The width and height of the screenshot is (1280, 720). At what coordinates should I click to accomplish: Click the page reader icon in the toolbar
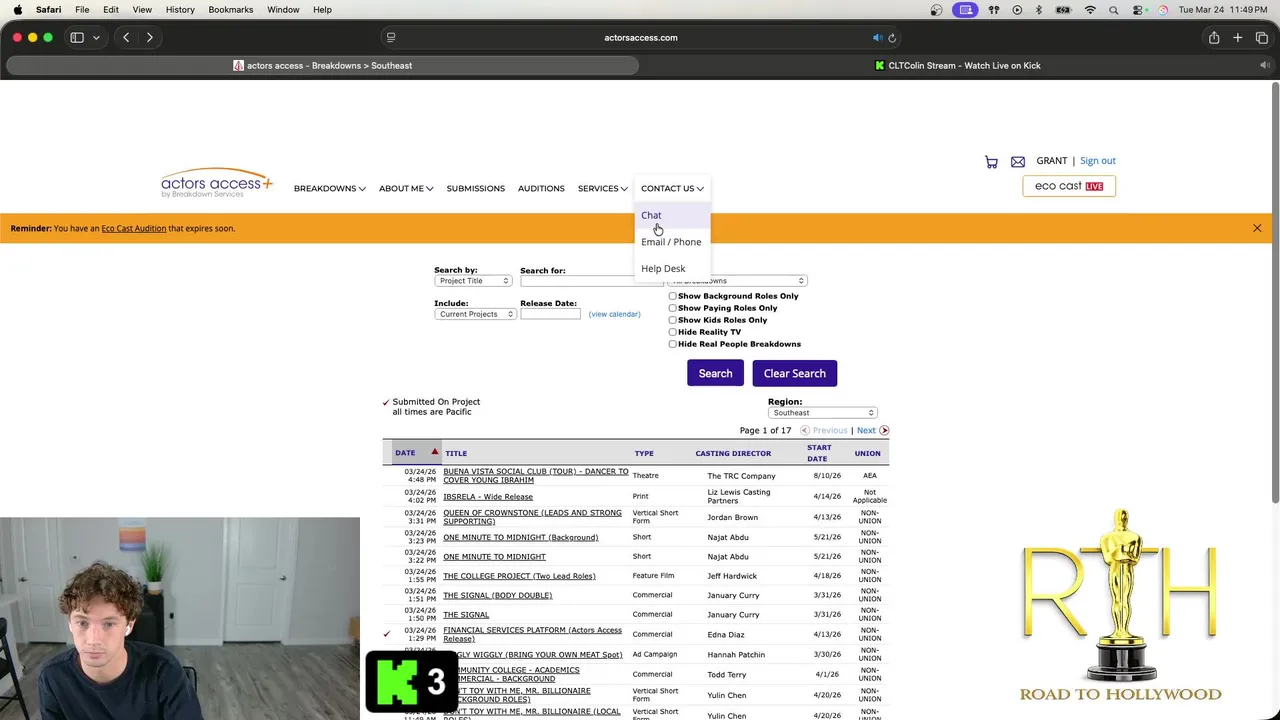tap(391, 38)
